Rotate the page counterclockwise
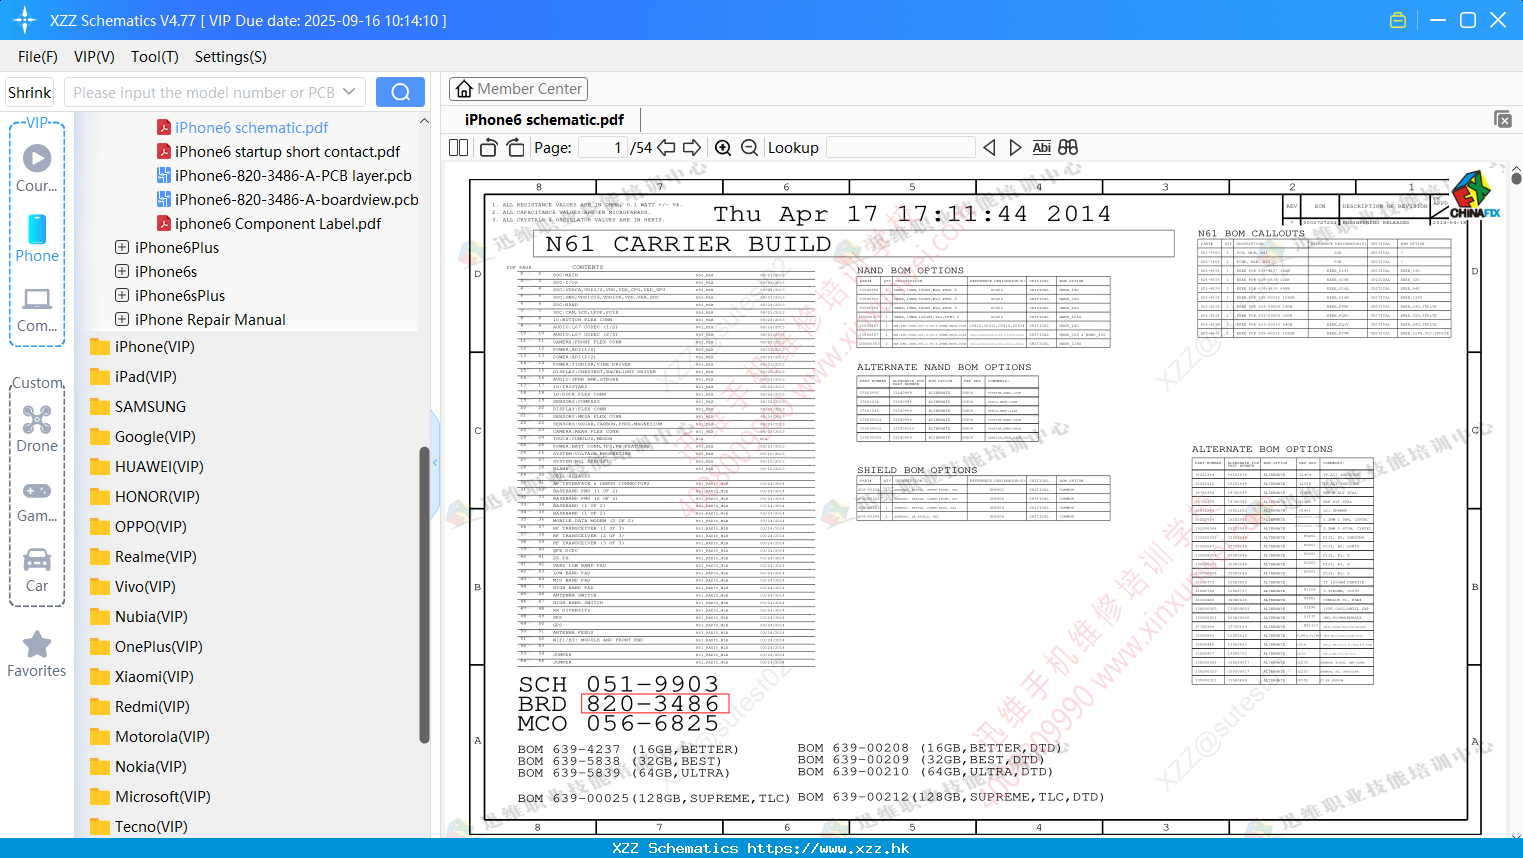This screenshot has height=858, width=1523. [x=489, y=148]
